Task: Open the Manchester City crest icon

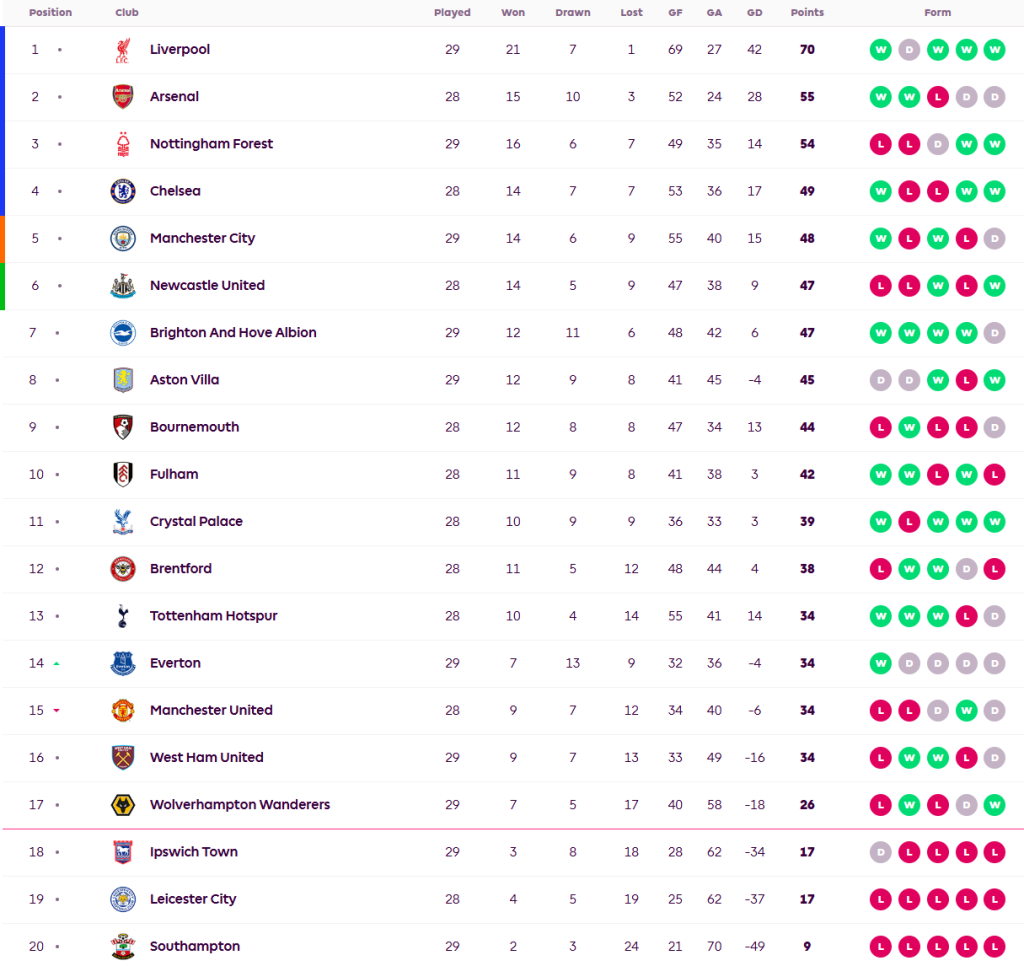Action: (x=122, y=238)
